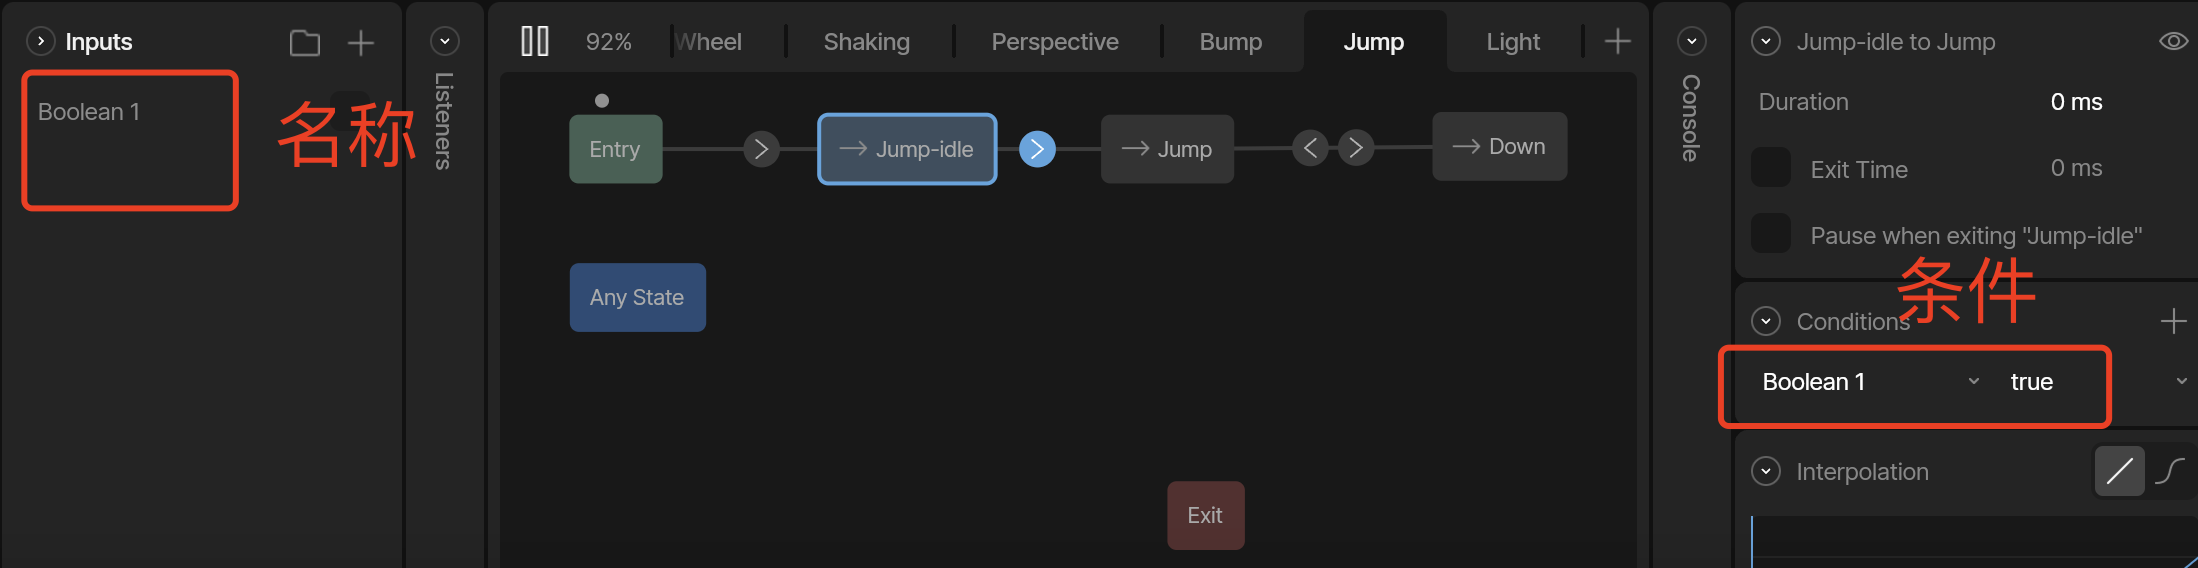
Task: Add a condition with the plus icon
Action: [2173, 321]
